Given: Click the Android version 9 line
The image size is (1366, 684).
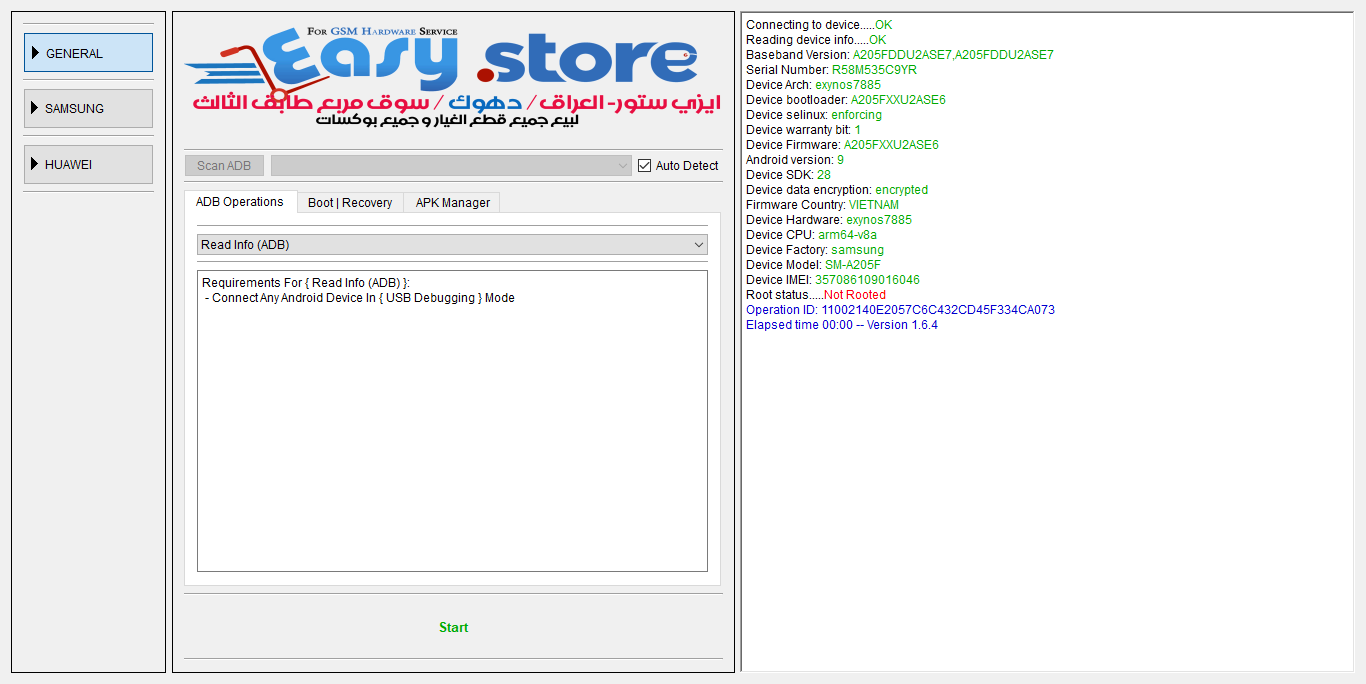Looking at the screenshot, I should click(x=795, y=160).
